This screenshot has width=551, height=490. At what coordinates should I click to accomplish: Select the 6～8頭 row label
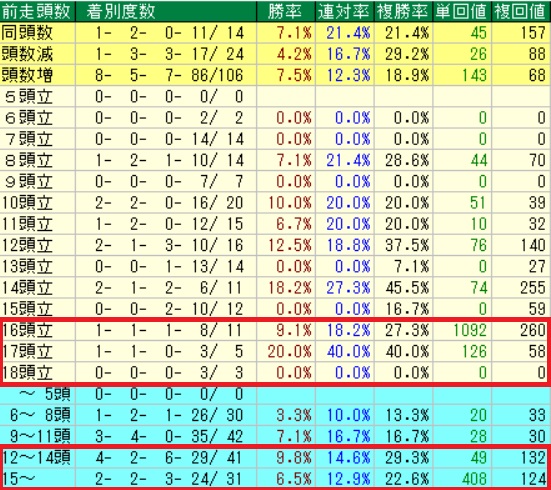40,415
